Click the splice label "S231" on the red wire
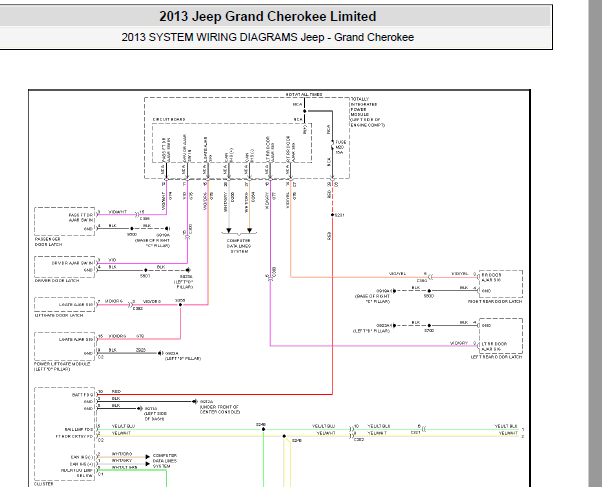Screen dimensions: 602x487 (x=339, y=215)
